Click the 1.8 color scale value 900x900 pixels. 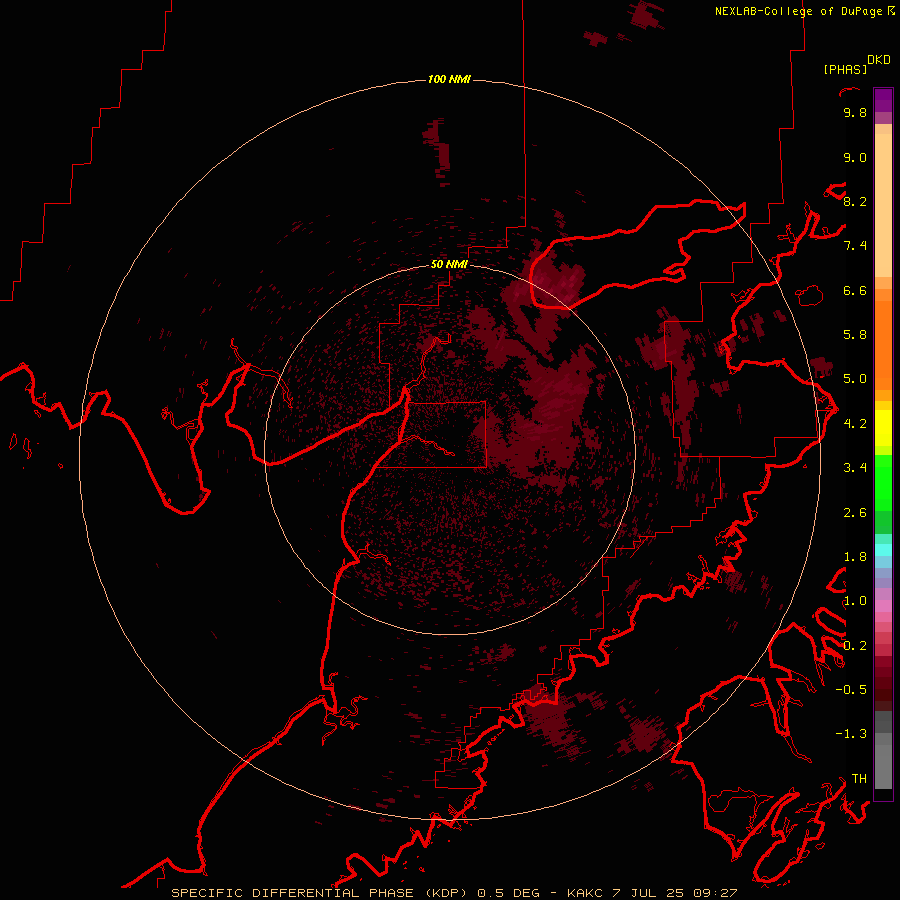(855, 557)
